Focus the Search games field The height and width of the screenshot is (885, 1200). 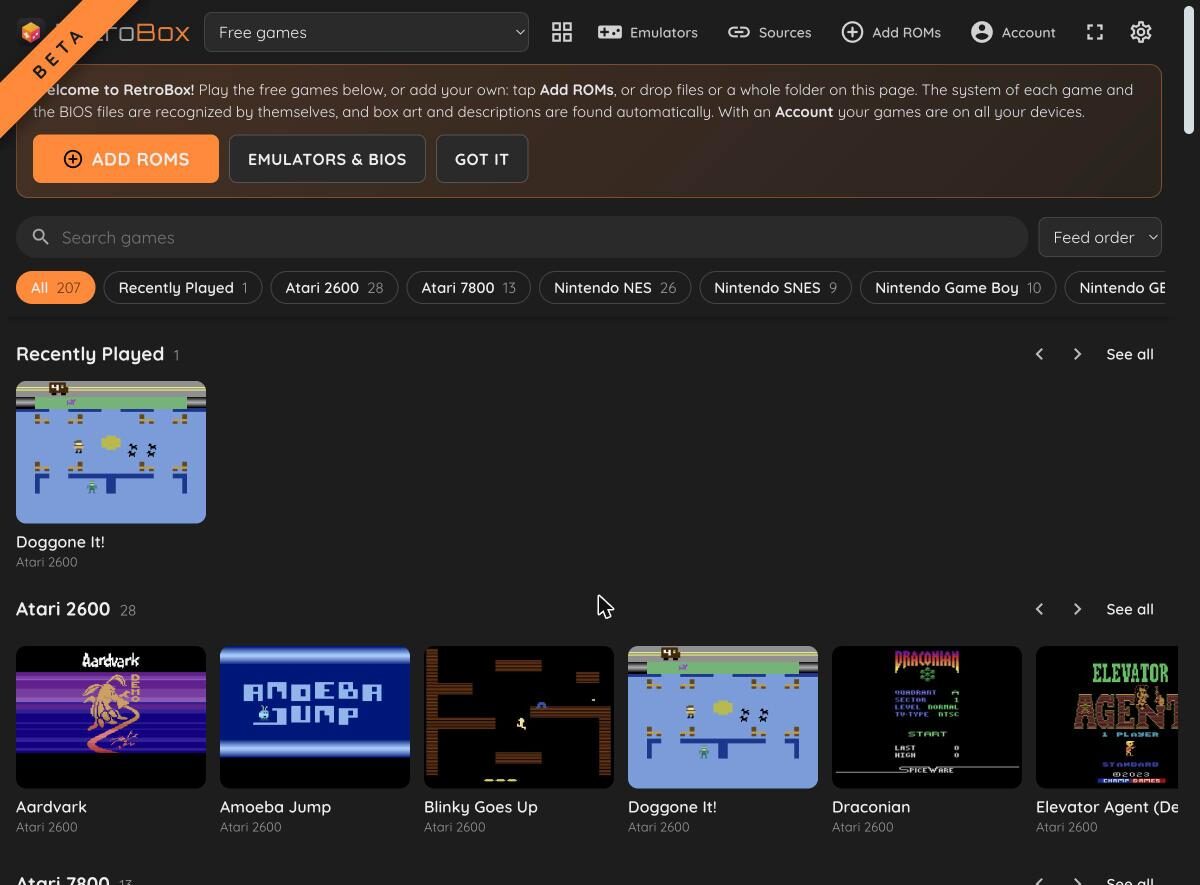(522, 237)
